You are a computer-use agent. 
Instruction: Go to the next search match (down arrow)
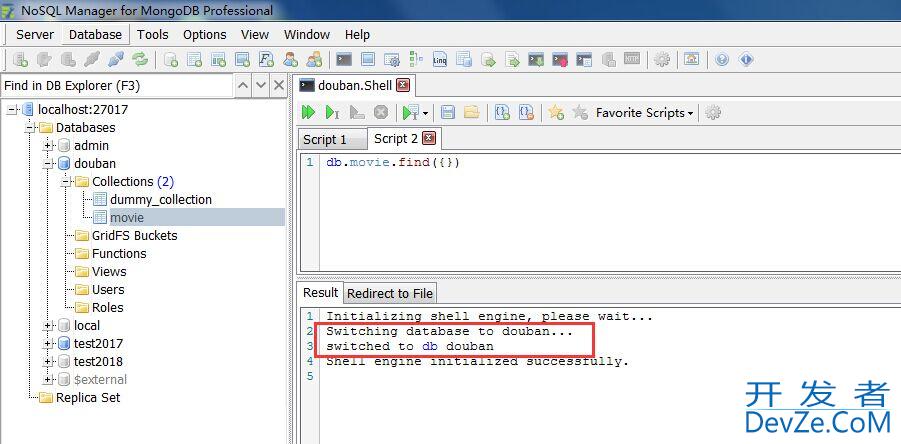click(x=261, y=86)
